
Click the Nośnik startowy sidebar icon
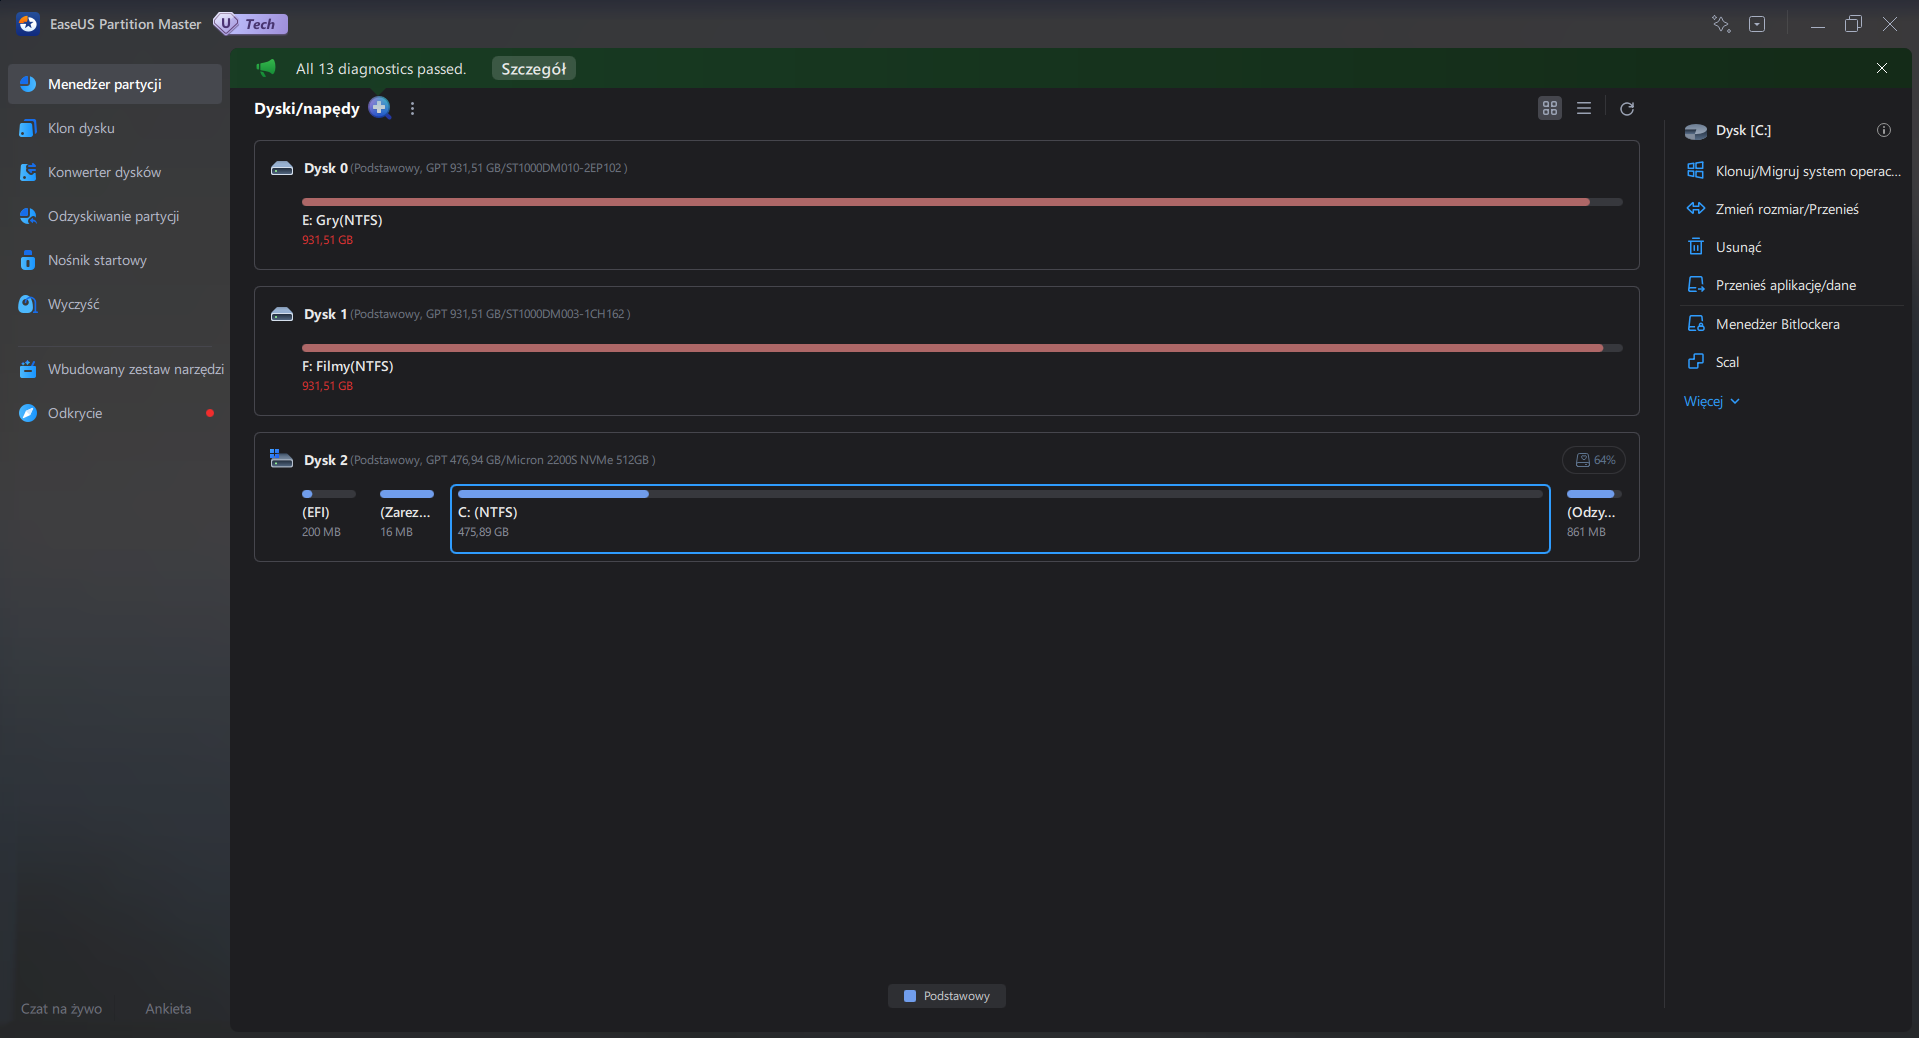28,260
